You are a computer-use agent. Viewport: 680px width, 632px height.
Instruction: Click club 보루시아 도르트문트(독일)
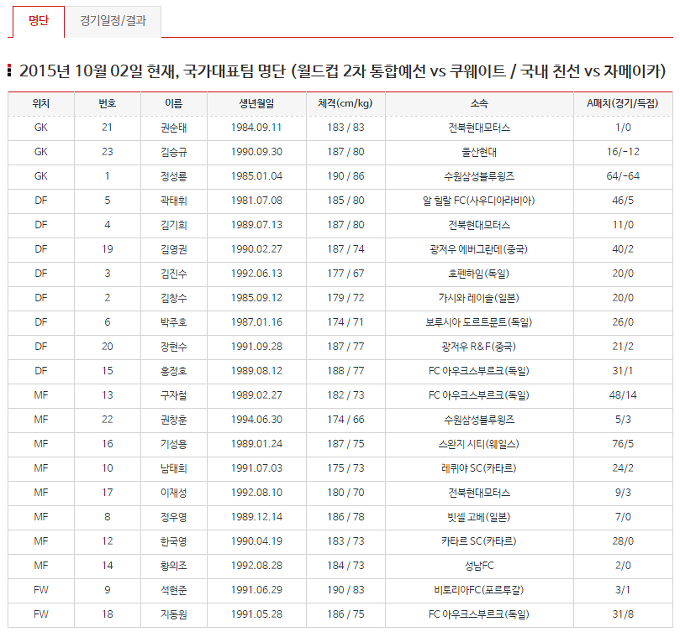pos(479,322)
